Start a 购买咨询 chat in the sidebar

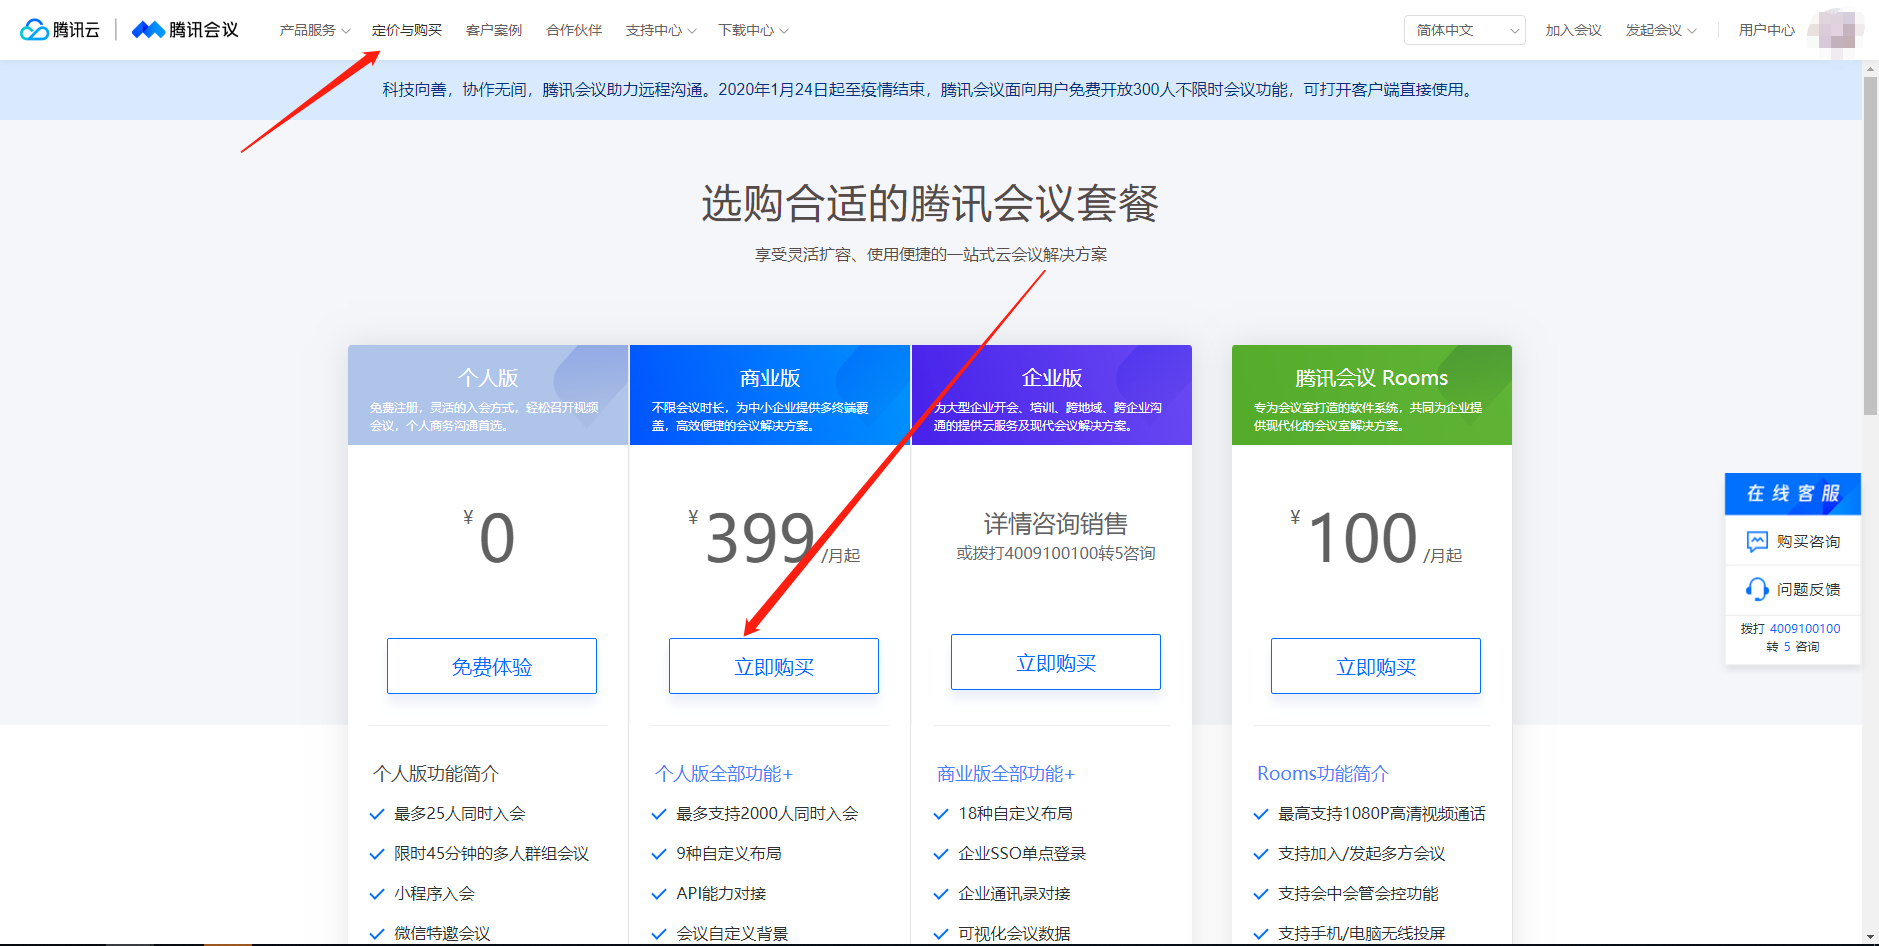(x=1793, y=541)
